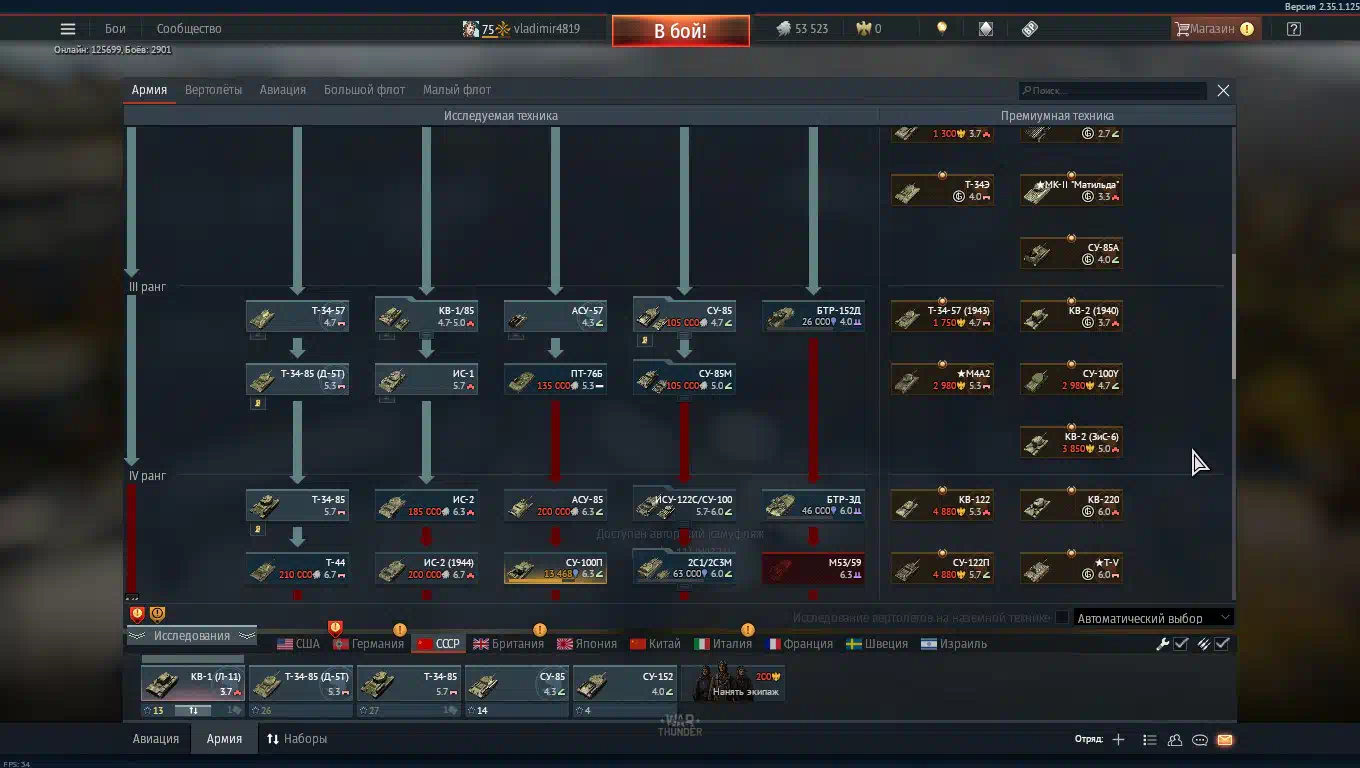Select premium МК-II Матильда tank
Image resolution: width=1360 pixels, height=768 pixels.
[x=1071, y=191]
